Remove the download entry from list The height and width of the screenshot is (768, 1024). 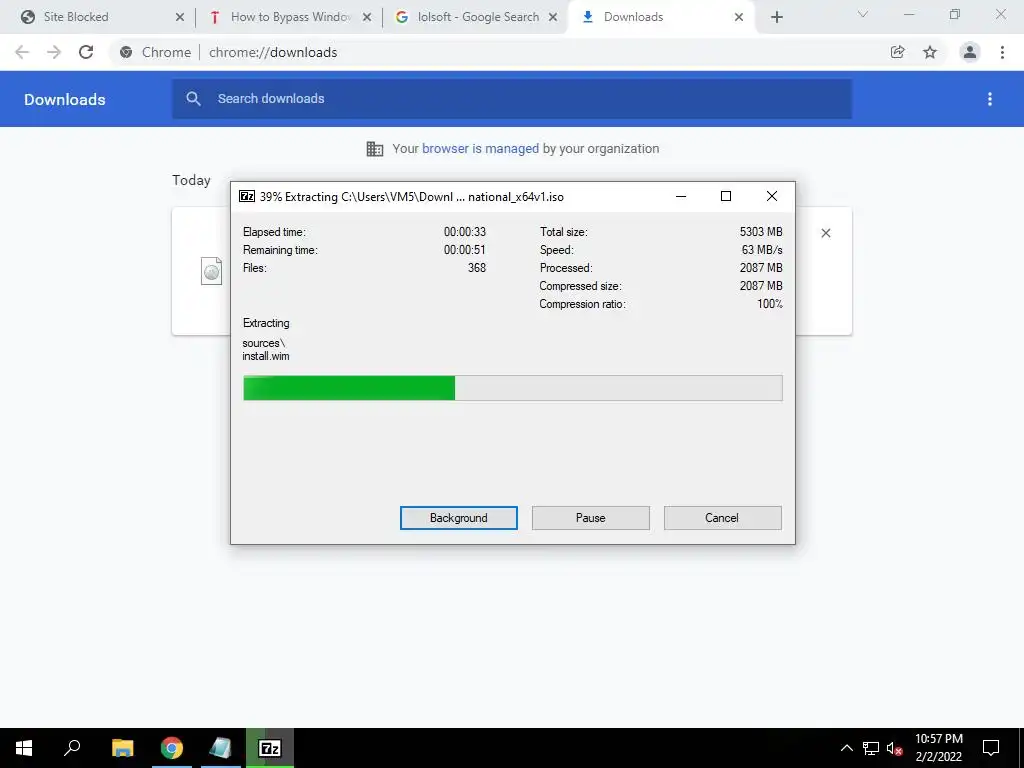click(x=826, y=233)
